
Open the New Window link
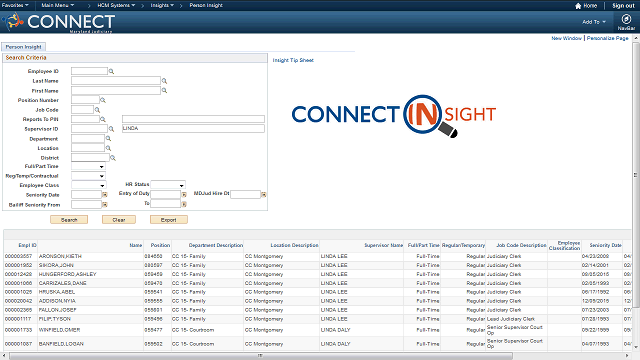[567, 38]
